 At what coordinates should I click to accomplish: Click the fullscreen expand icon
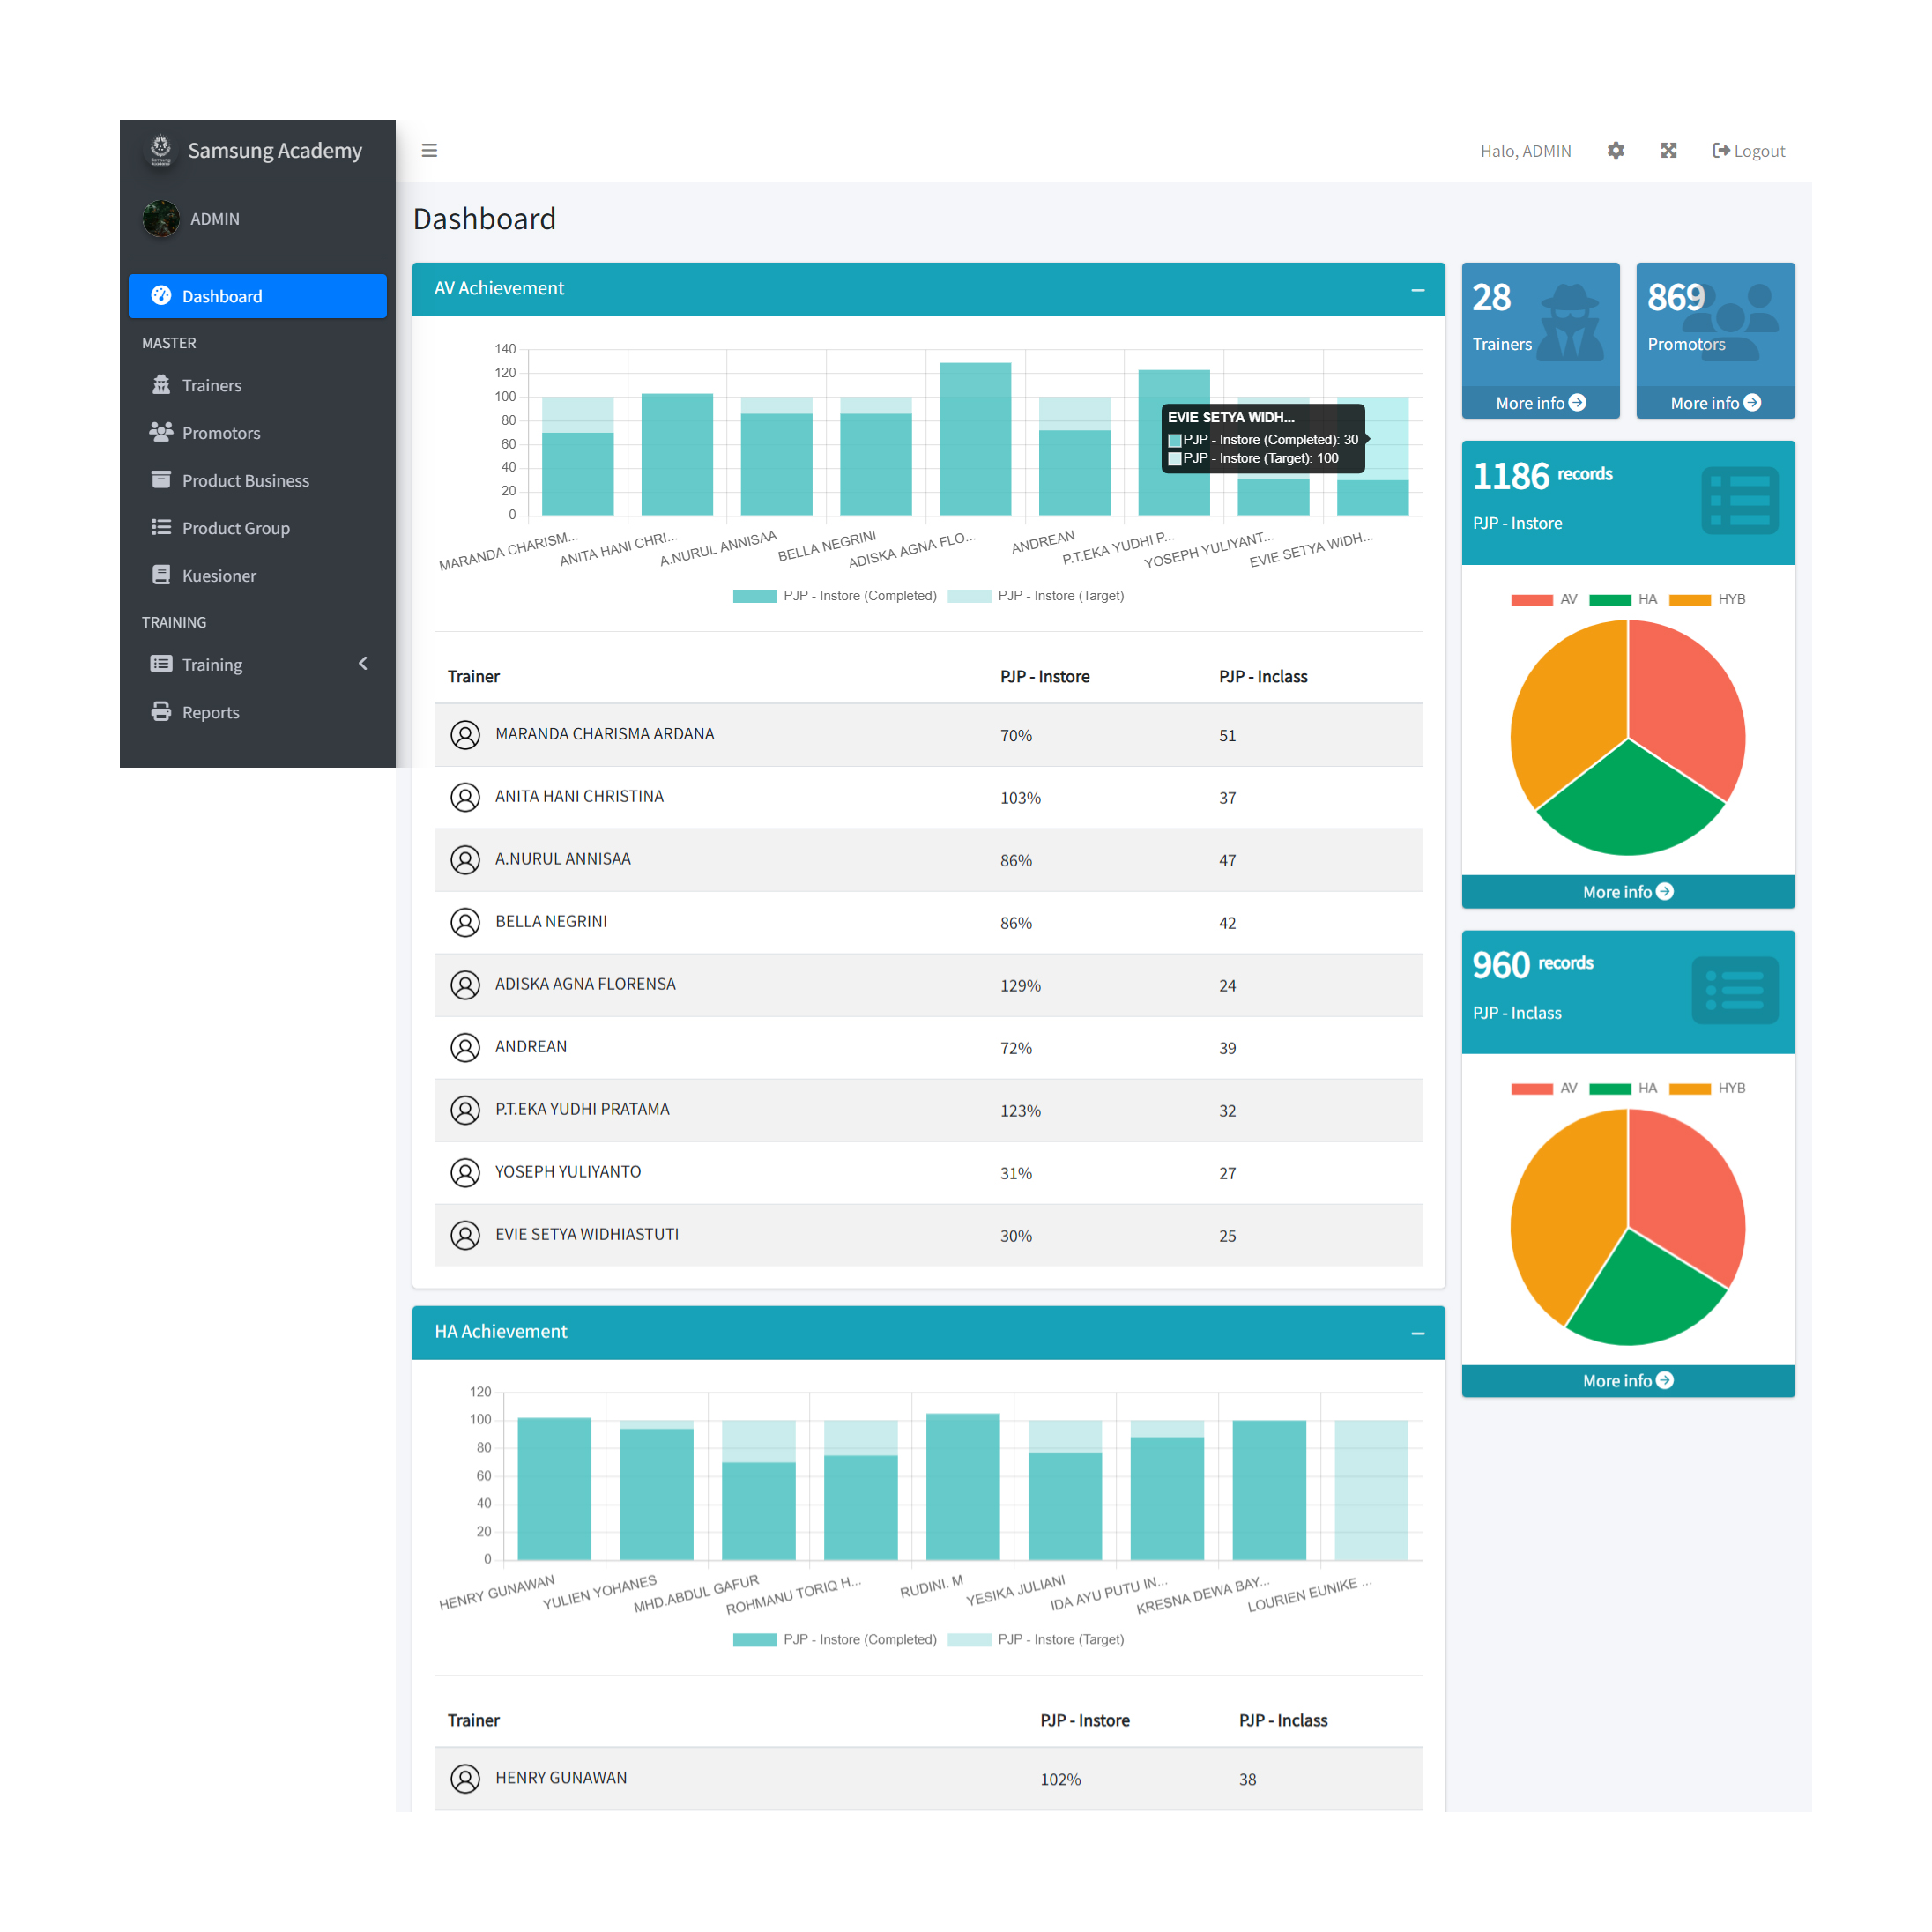pyautogui.click(x=1668, y=151)
